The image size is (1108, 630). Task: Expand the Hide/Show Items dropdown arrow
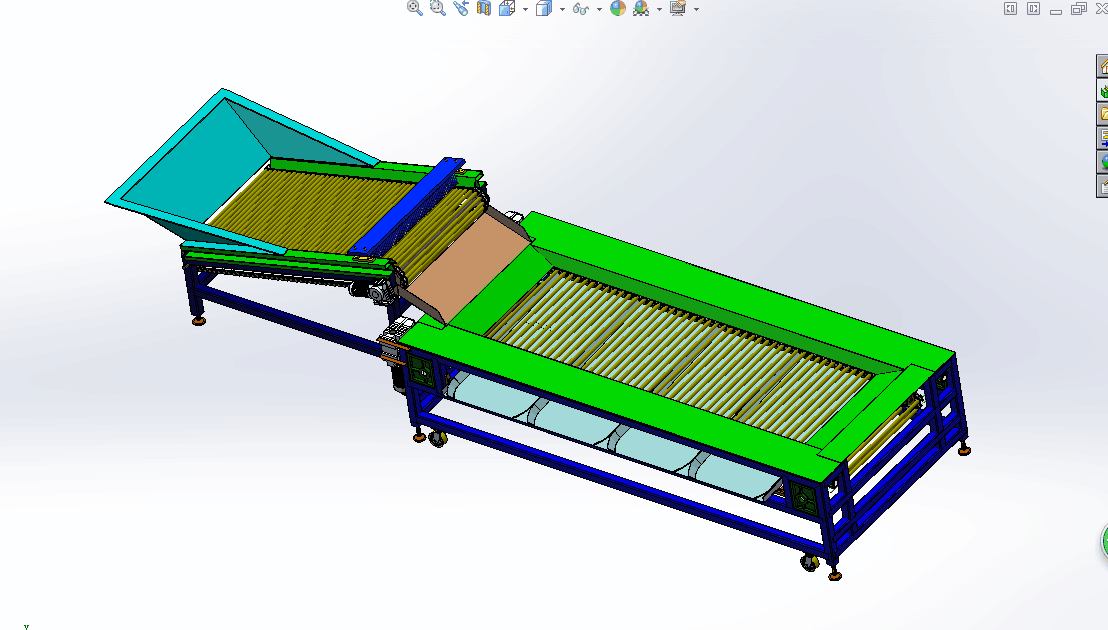pos(599,9)
